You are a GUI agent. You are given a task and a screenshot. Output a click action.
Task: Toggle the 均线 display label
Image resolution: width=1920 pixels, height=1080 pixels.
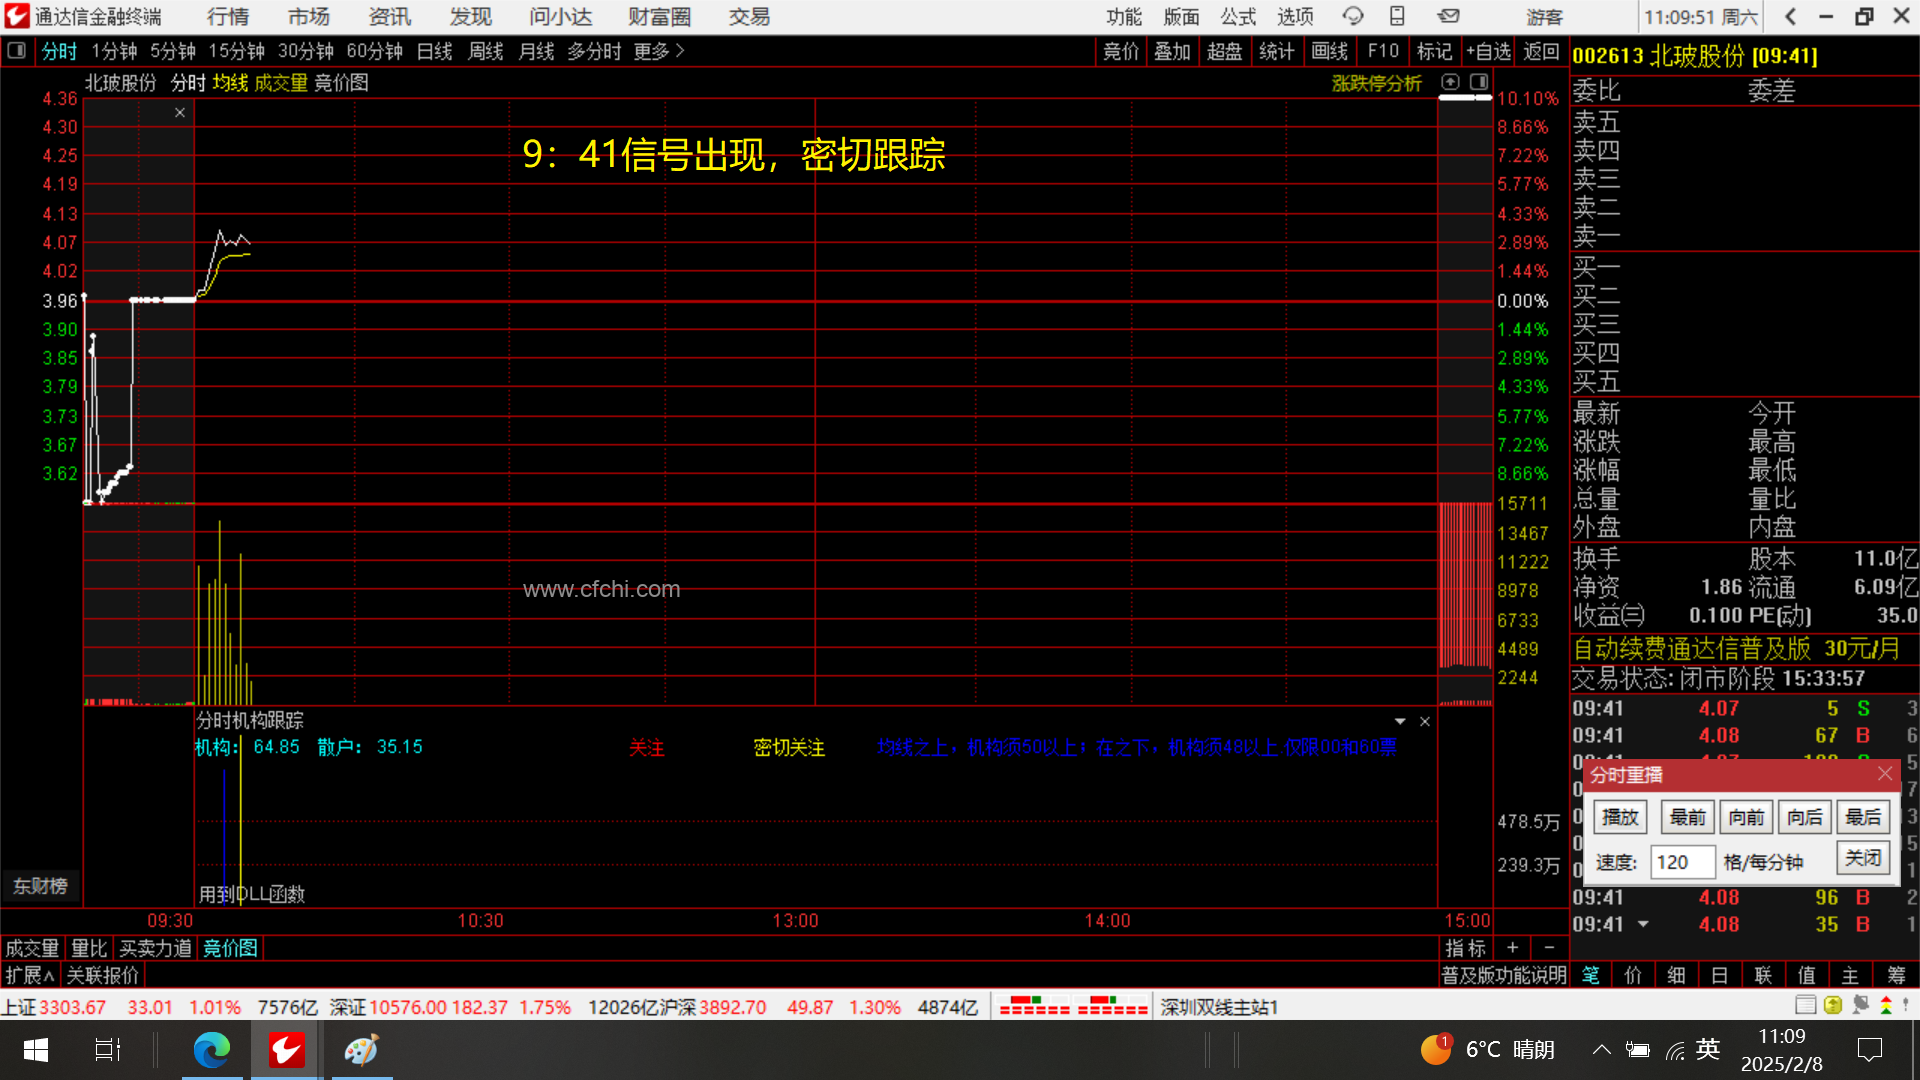pos(230,83)
